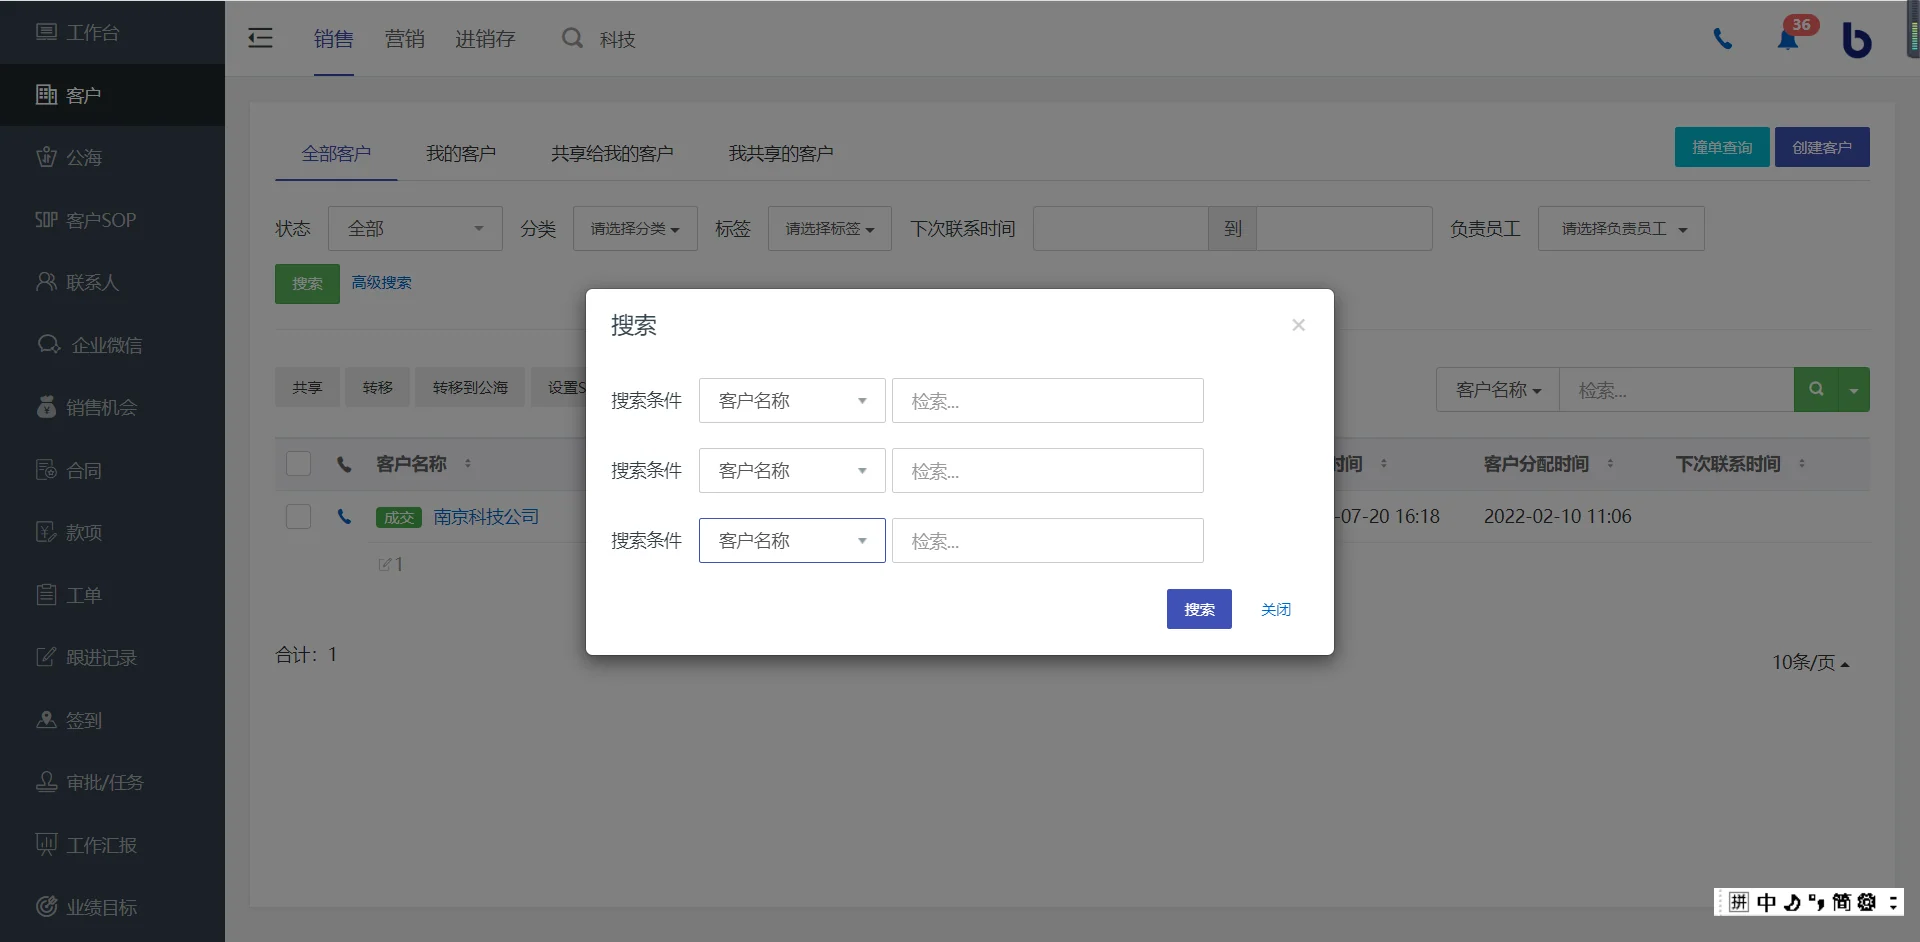Click 下次联系时间 start date field

(1120, 229)
